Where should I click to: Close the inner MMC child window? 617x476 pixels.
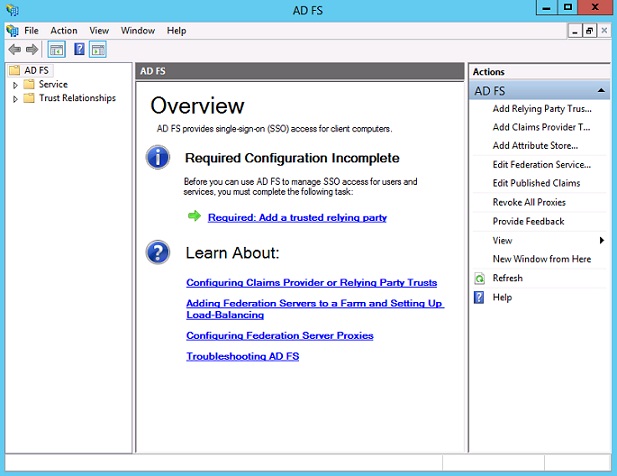[x=604, y=31]
